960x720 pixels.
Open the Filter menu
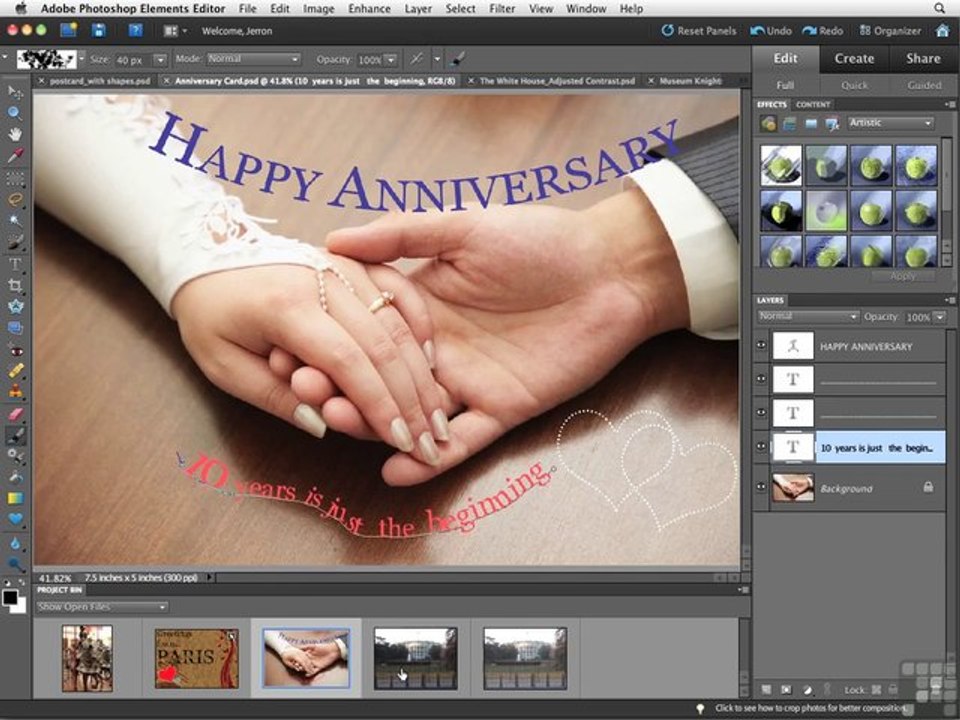502,9
